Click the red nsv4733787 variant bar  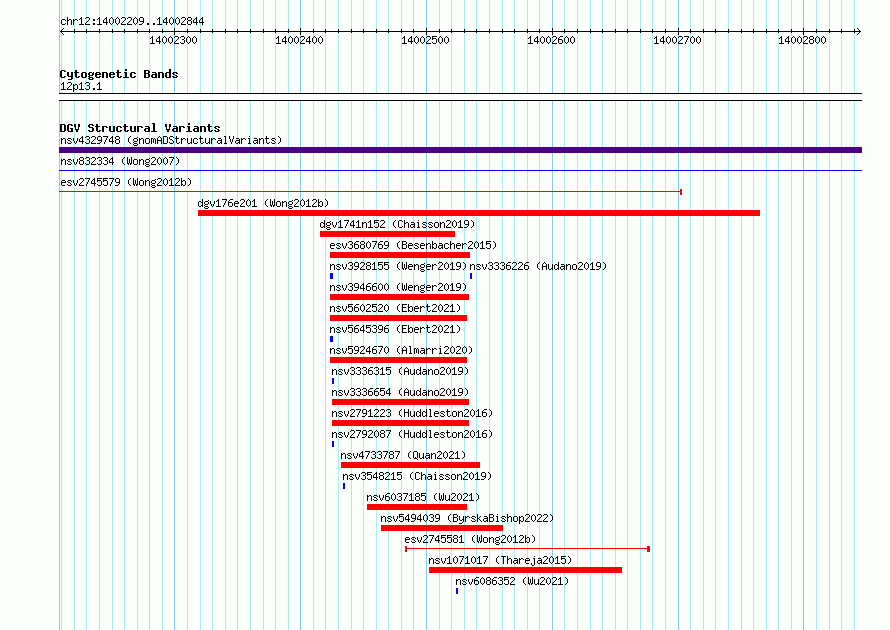point(410,465)
